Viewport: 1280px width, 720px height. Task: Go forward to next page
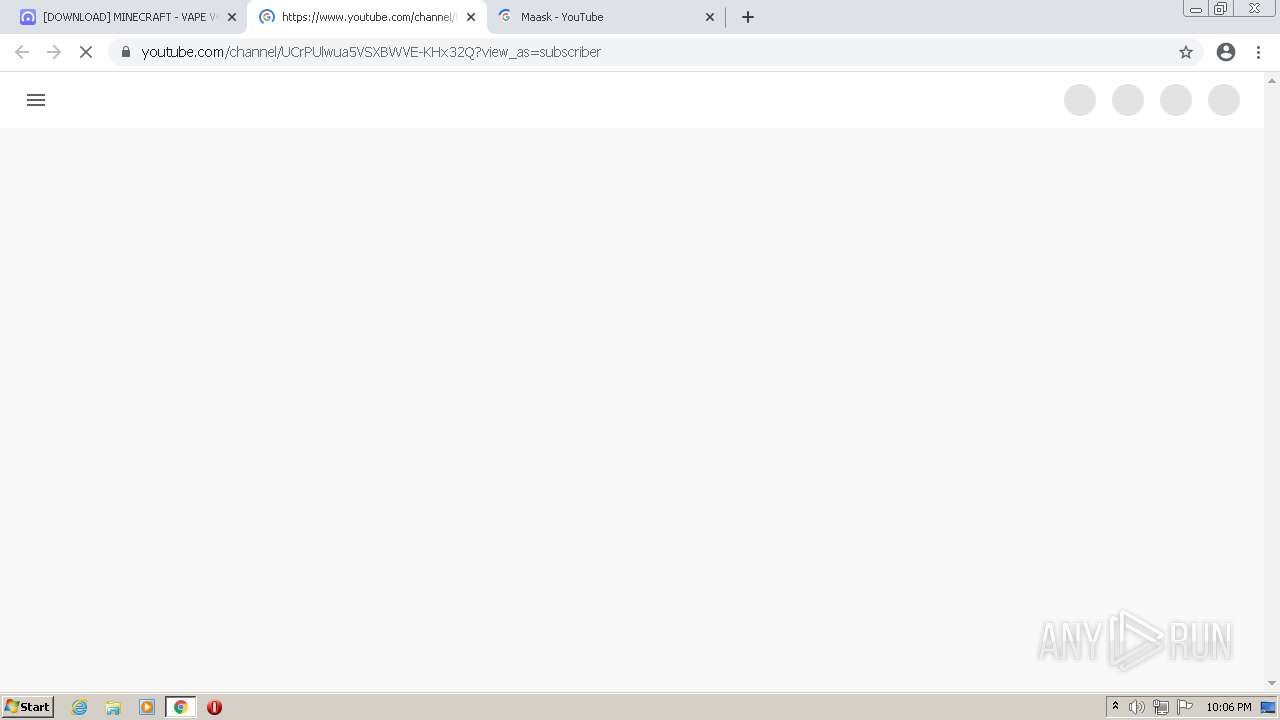click(54, 52)
